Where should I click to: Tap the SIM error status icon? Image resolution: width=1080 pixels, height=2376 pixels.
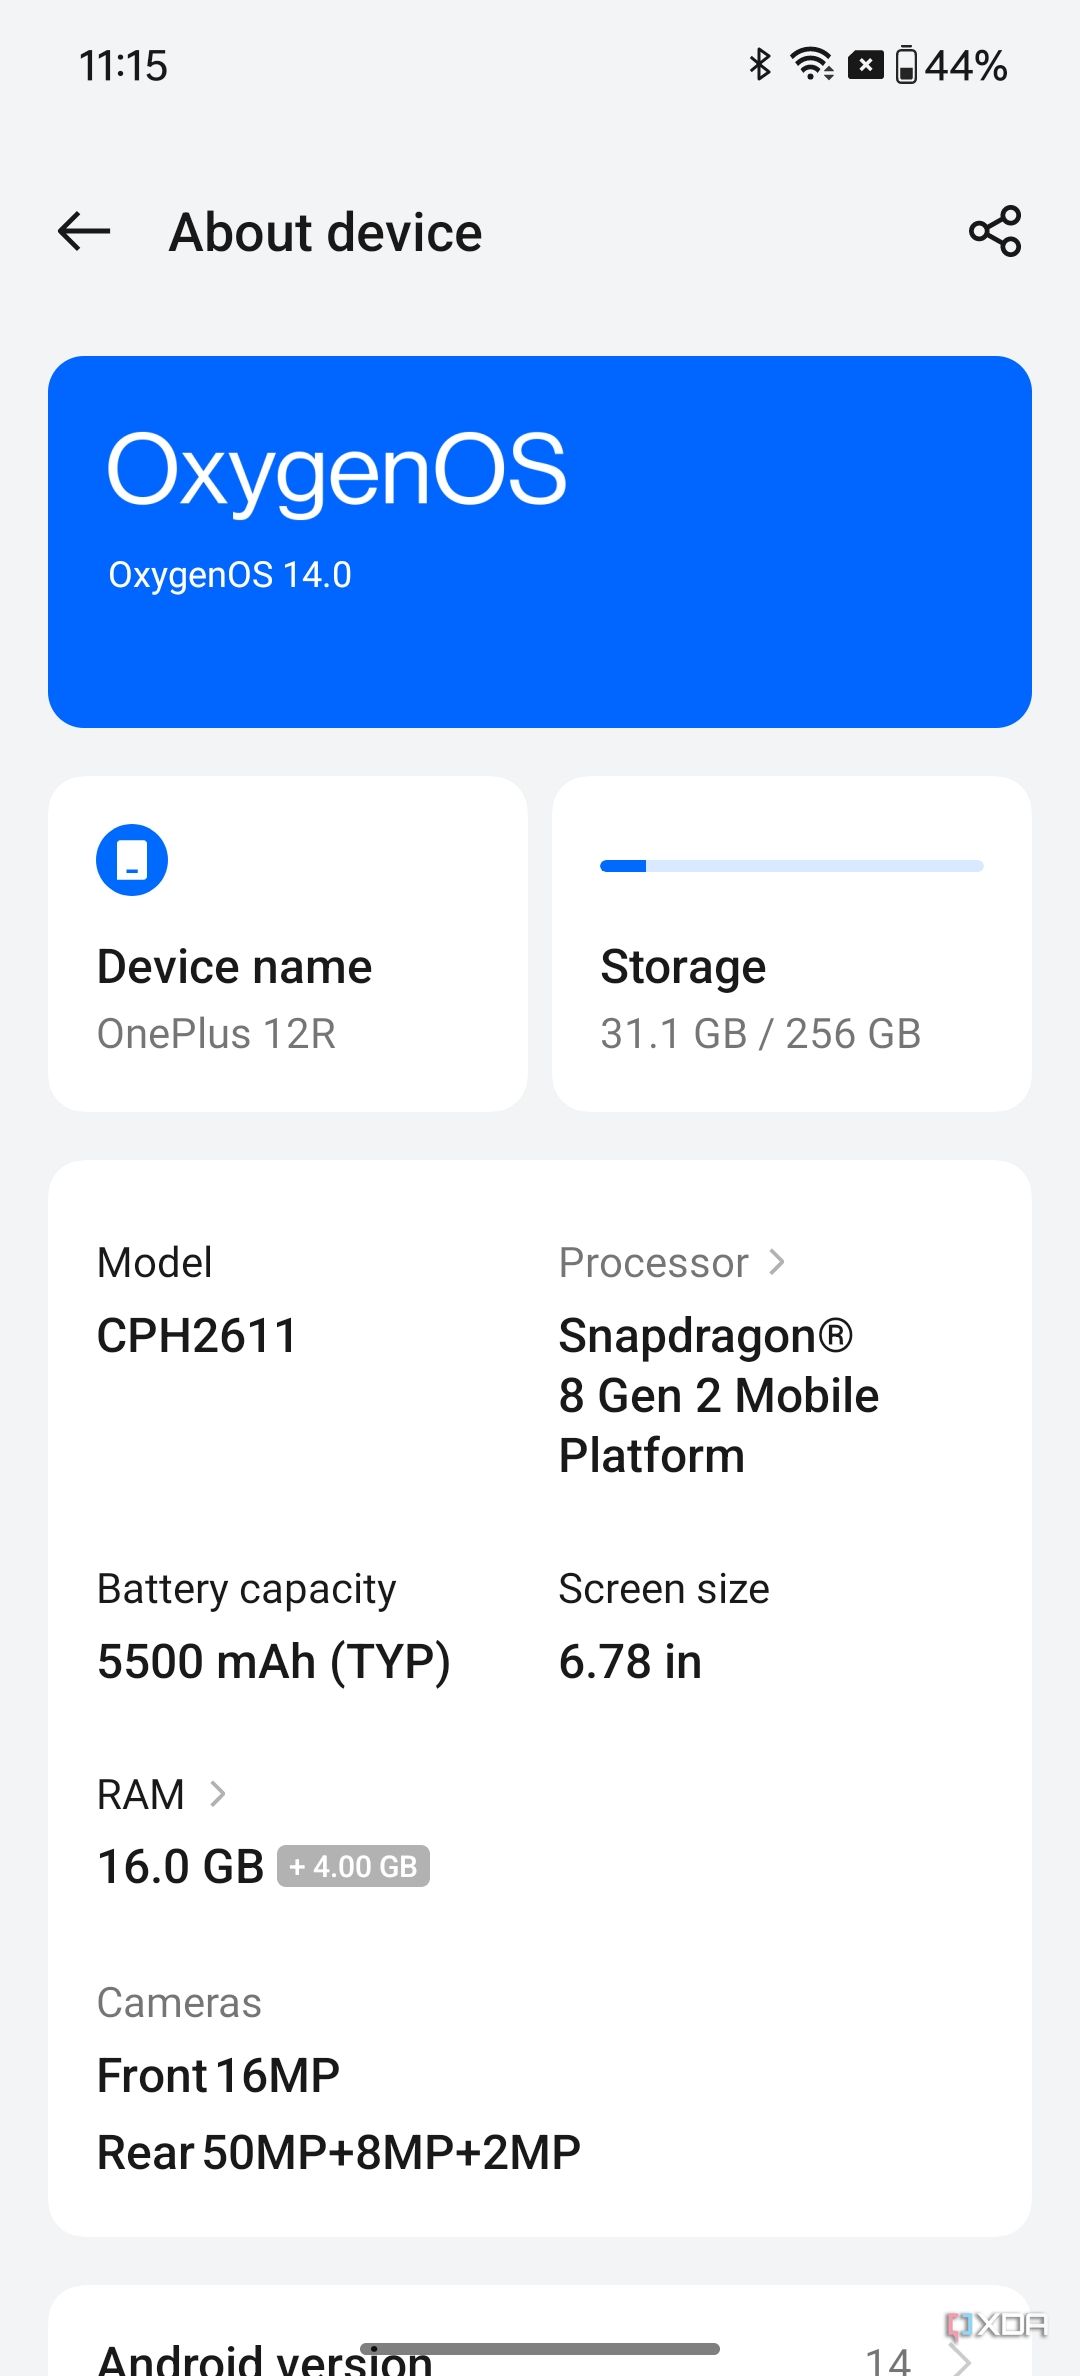coord(865,65)
